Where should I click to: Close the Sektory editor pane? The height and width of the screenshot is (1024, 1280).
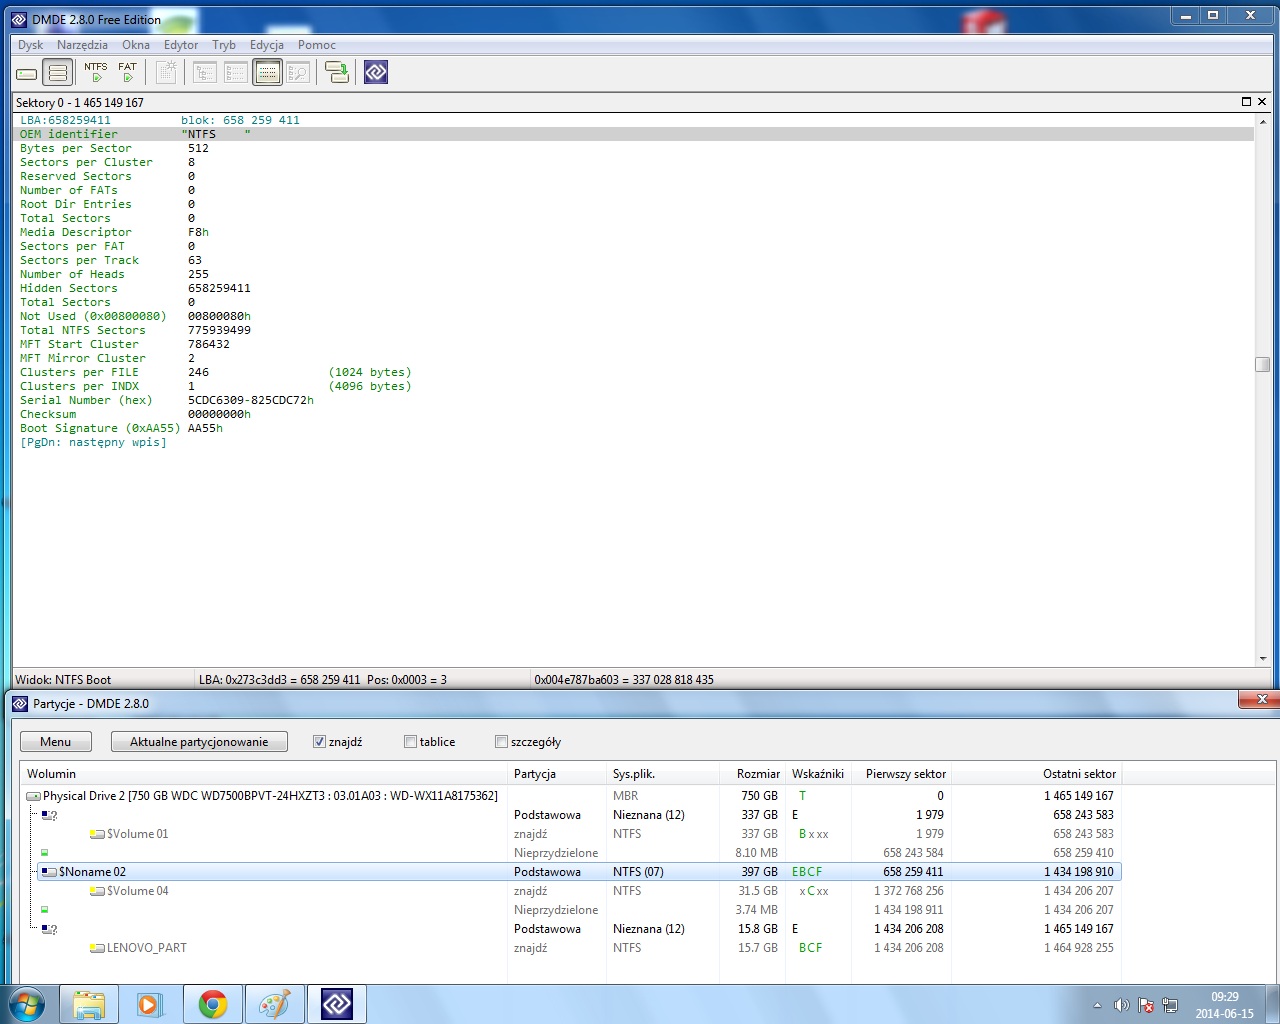click(x=1262, y=102)
